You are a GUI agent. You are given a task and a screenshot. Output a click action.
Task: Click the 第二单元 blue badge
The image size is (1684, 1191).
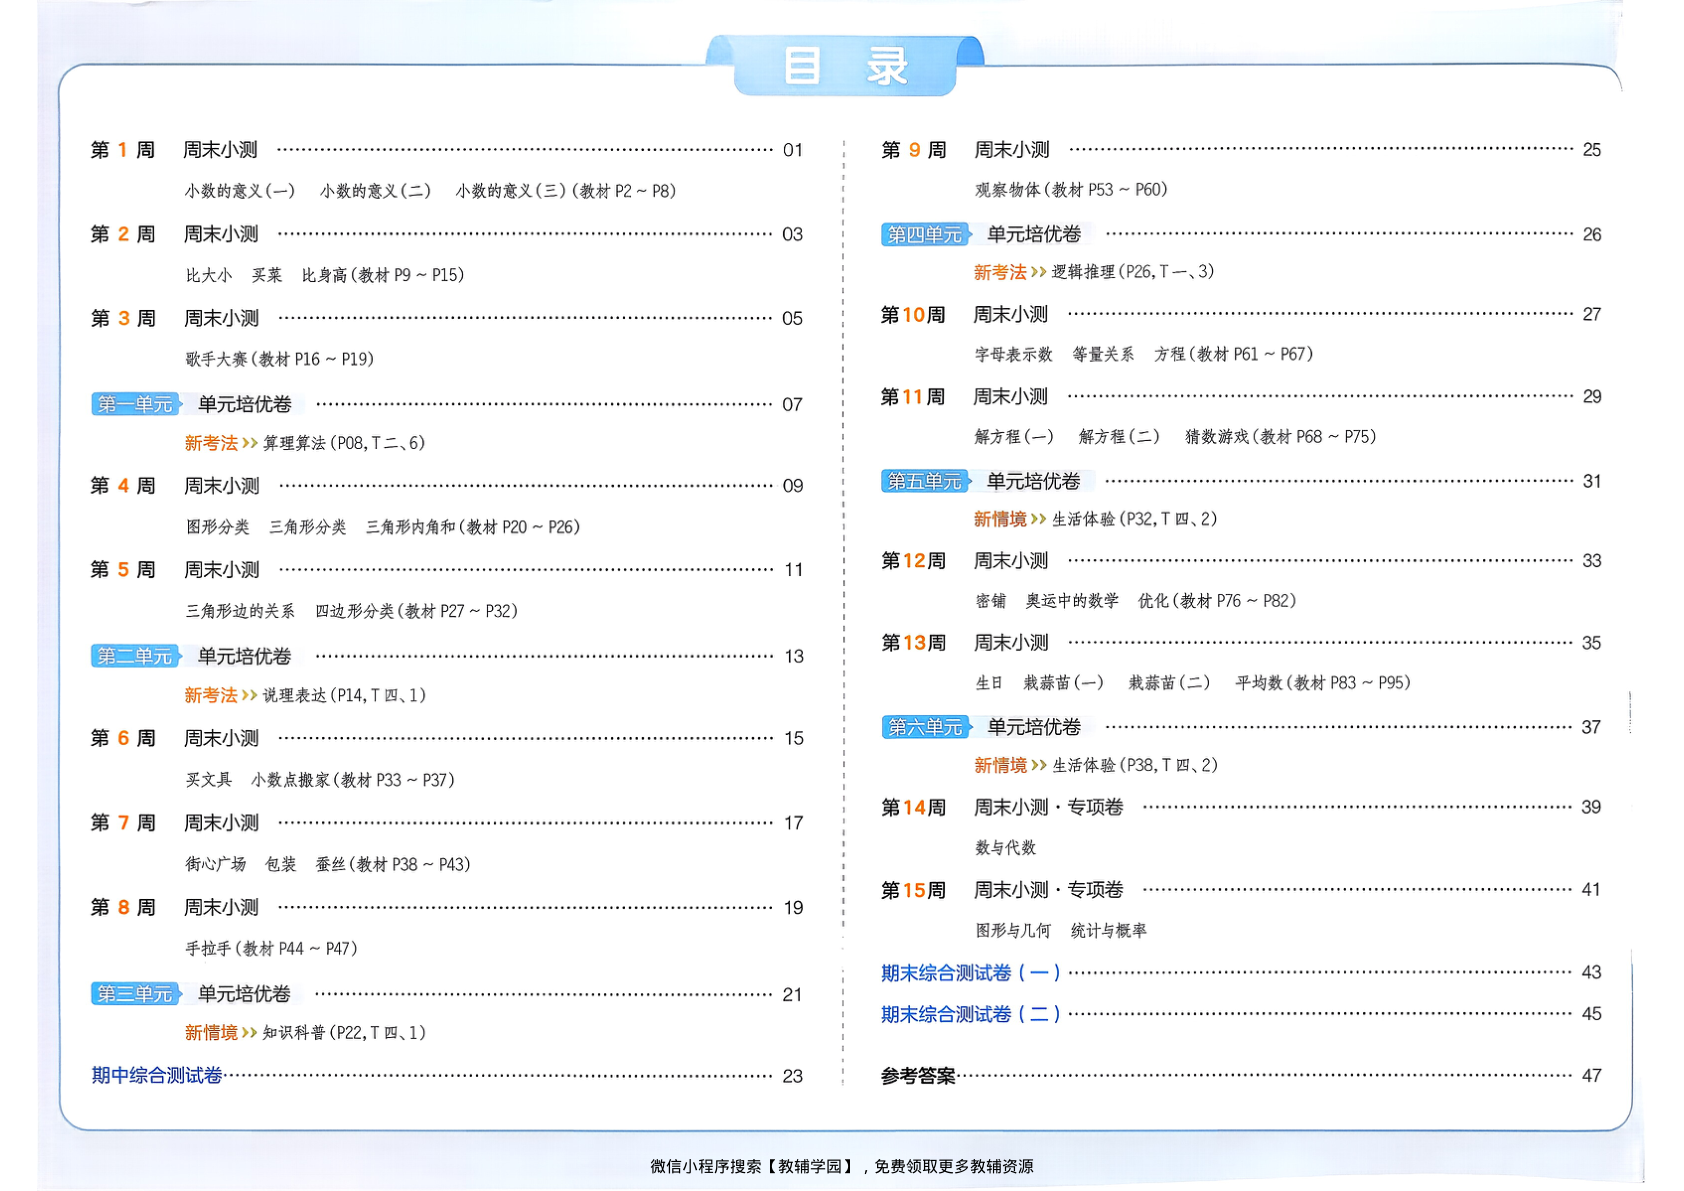(135, 656)
